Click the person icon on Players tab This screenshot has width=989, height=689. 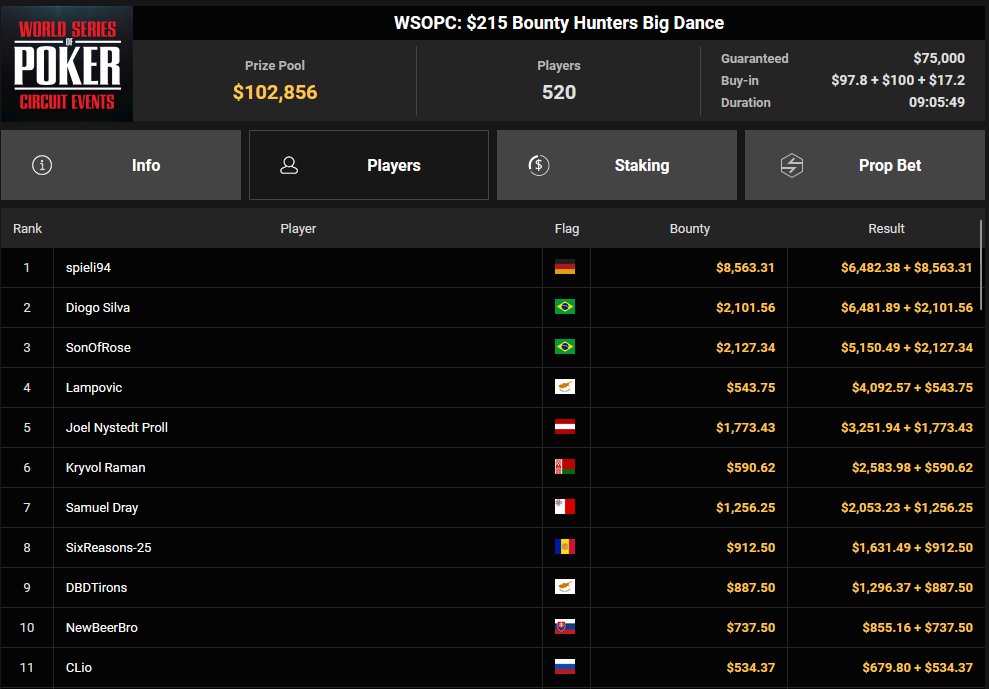click(x=289, y=165)
